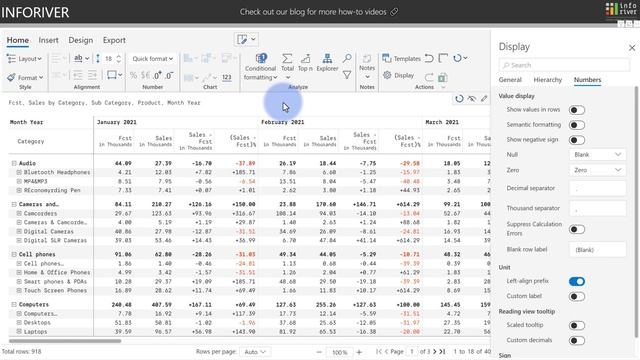
Task: Open the Hierarchy tab in Display
Action: 548,80
